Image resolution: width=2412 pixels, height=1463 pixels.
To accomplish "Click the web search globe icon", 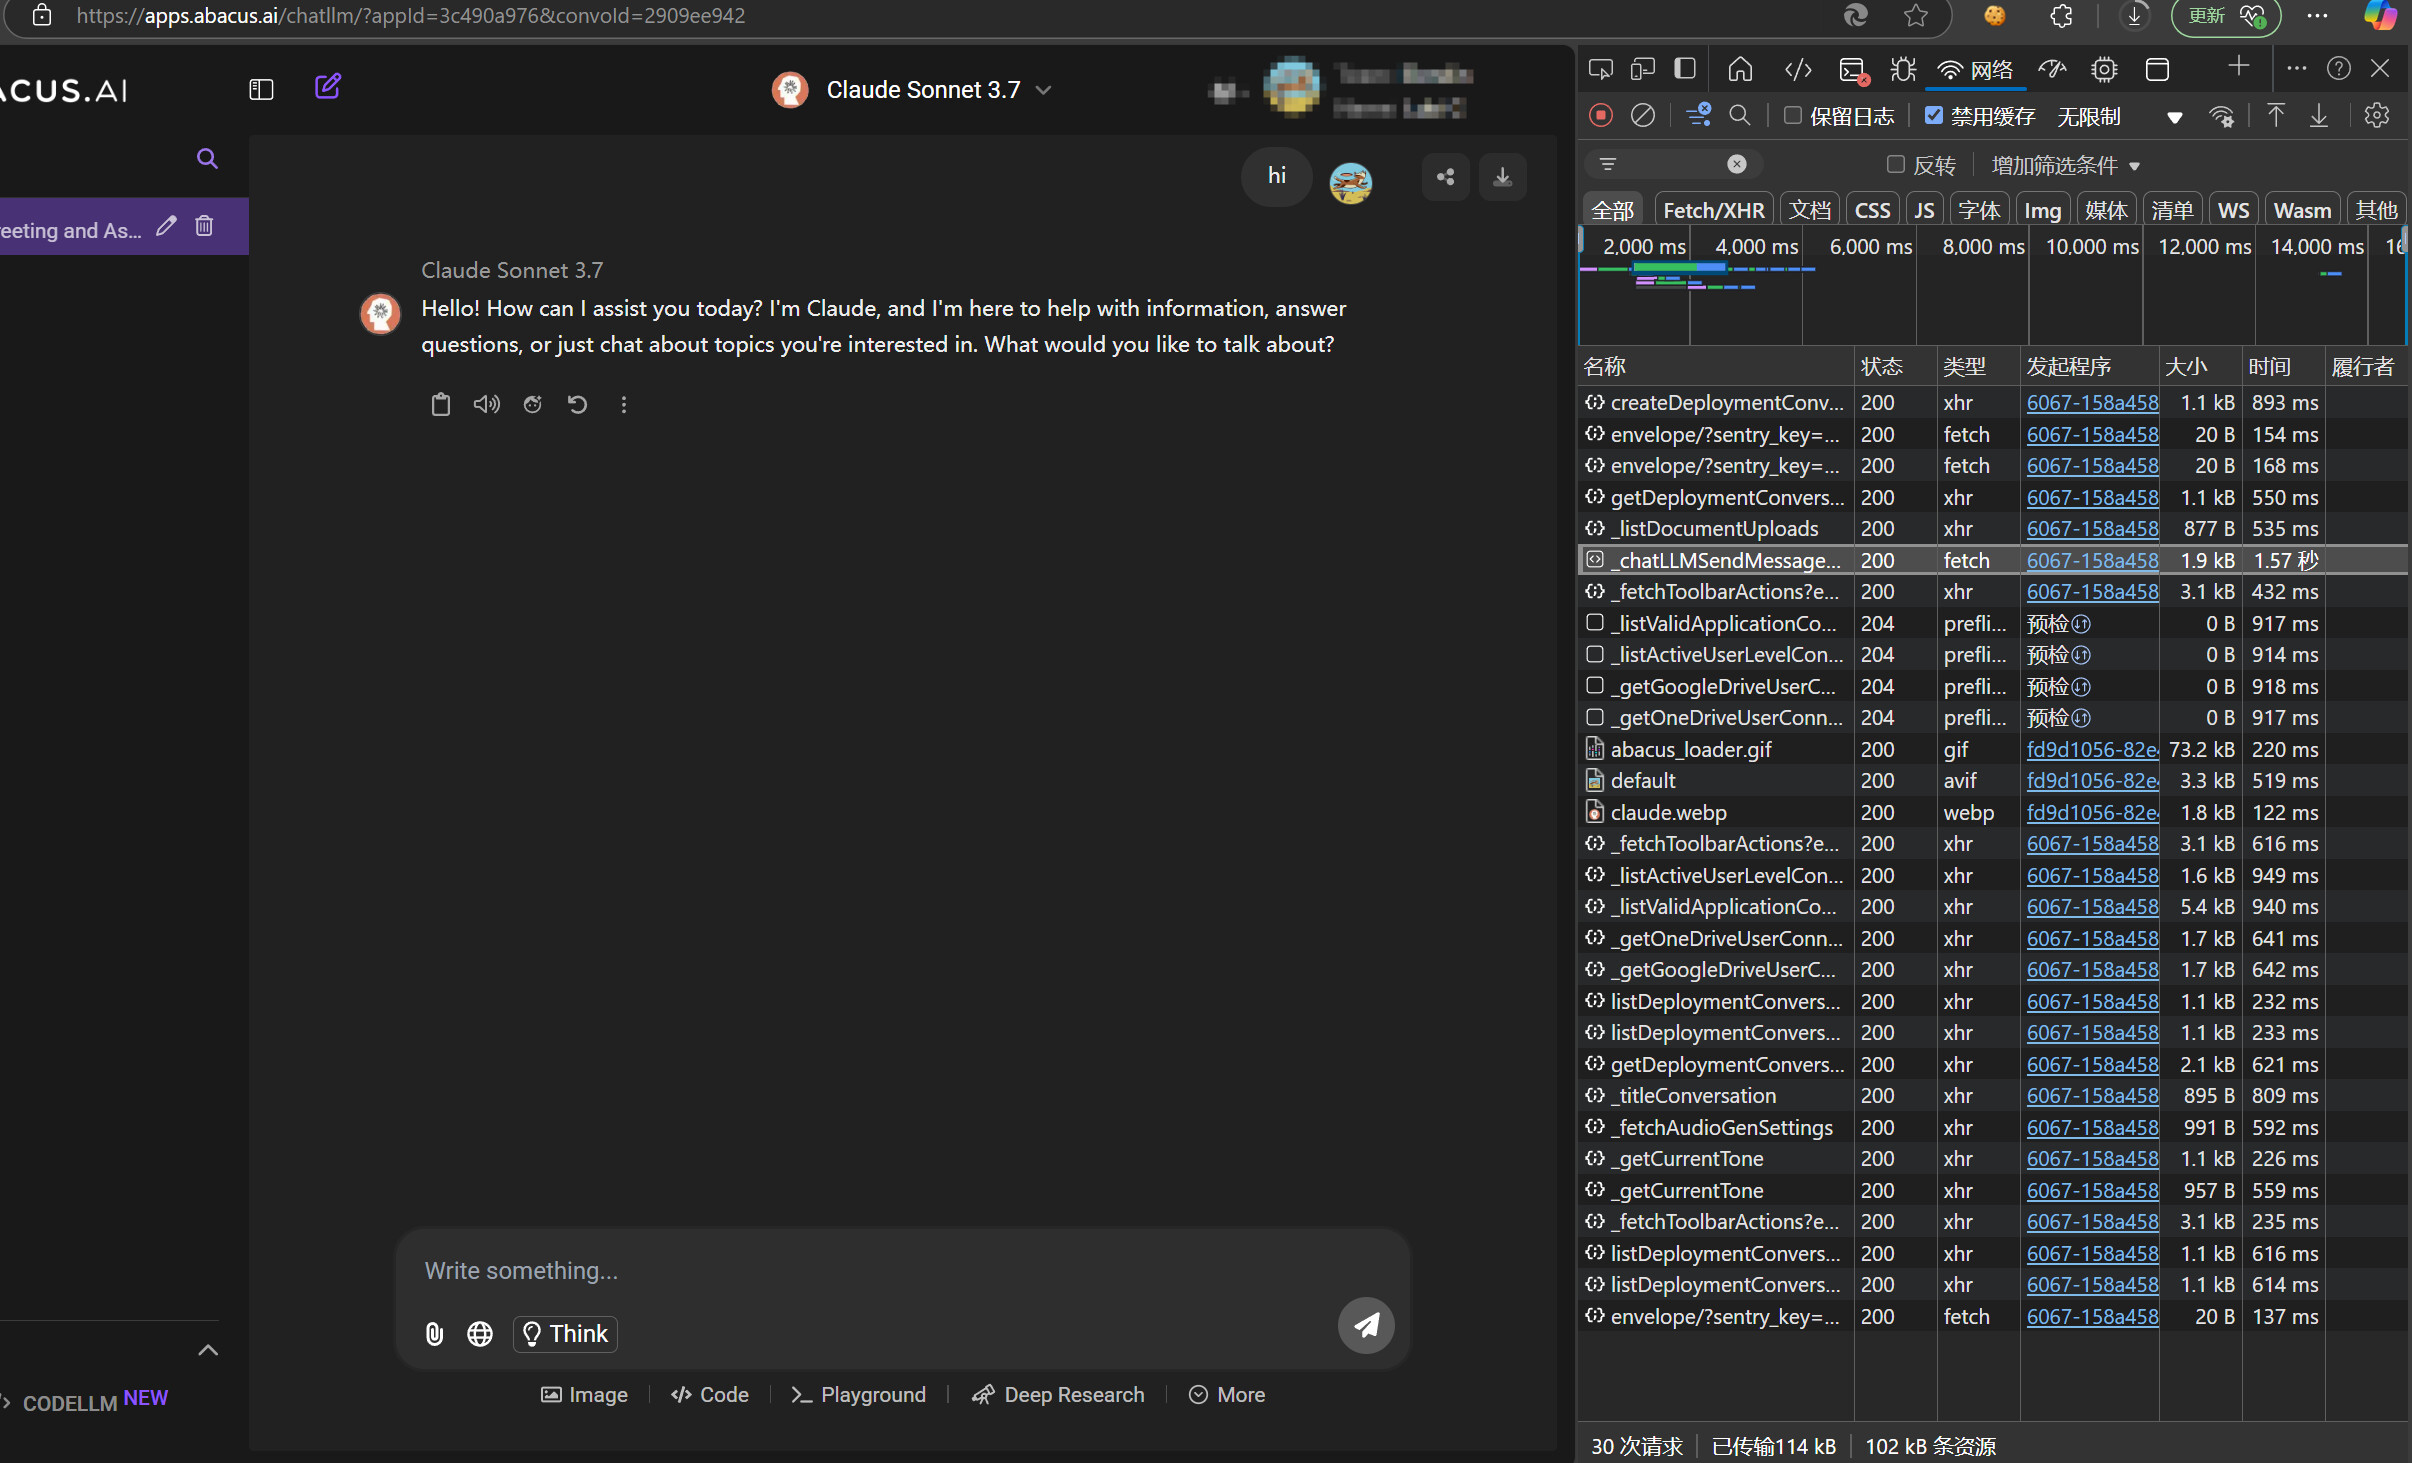I will (480, 1333).
